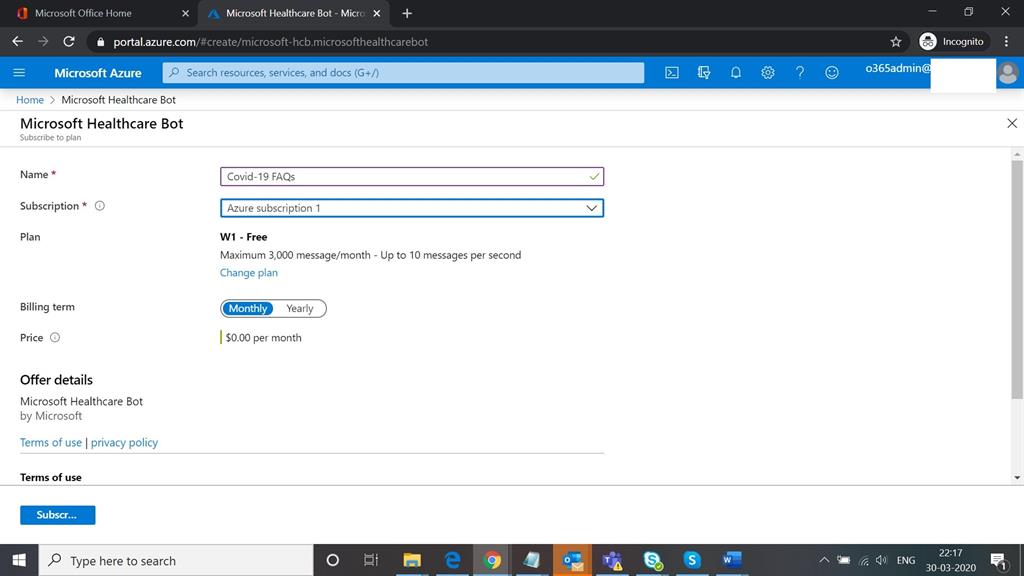Open the Subscription dropdown
The image size is (1024, 576).
click(592, 208)
